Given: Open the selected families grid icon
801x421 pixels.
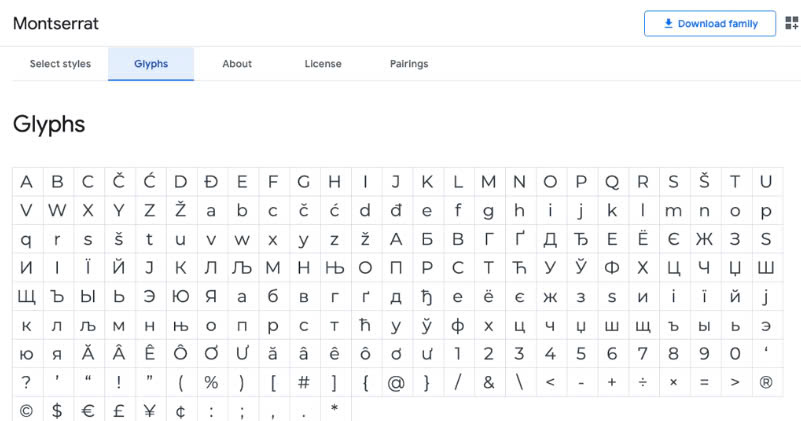Looking at the screenshot, I should click(791, 24).
